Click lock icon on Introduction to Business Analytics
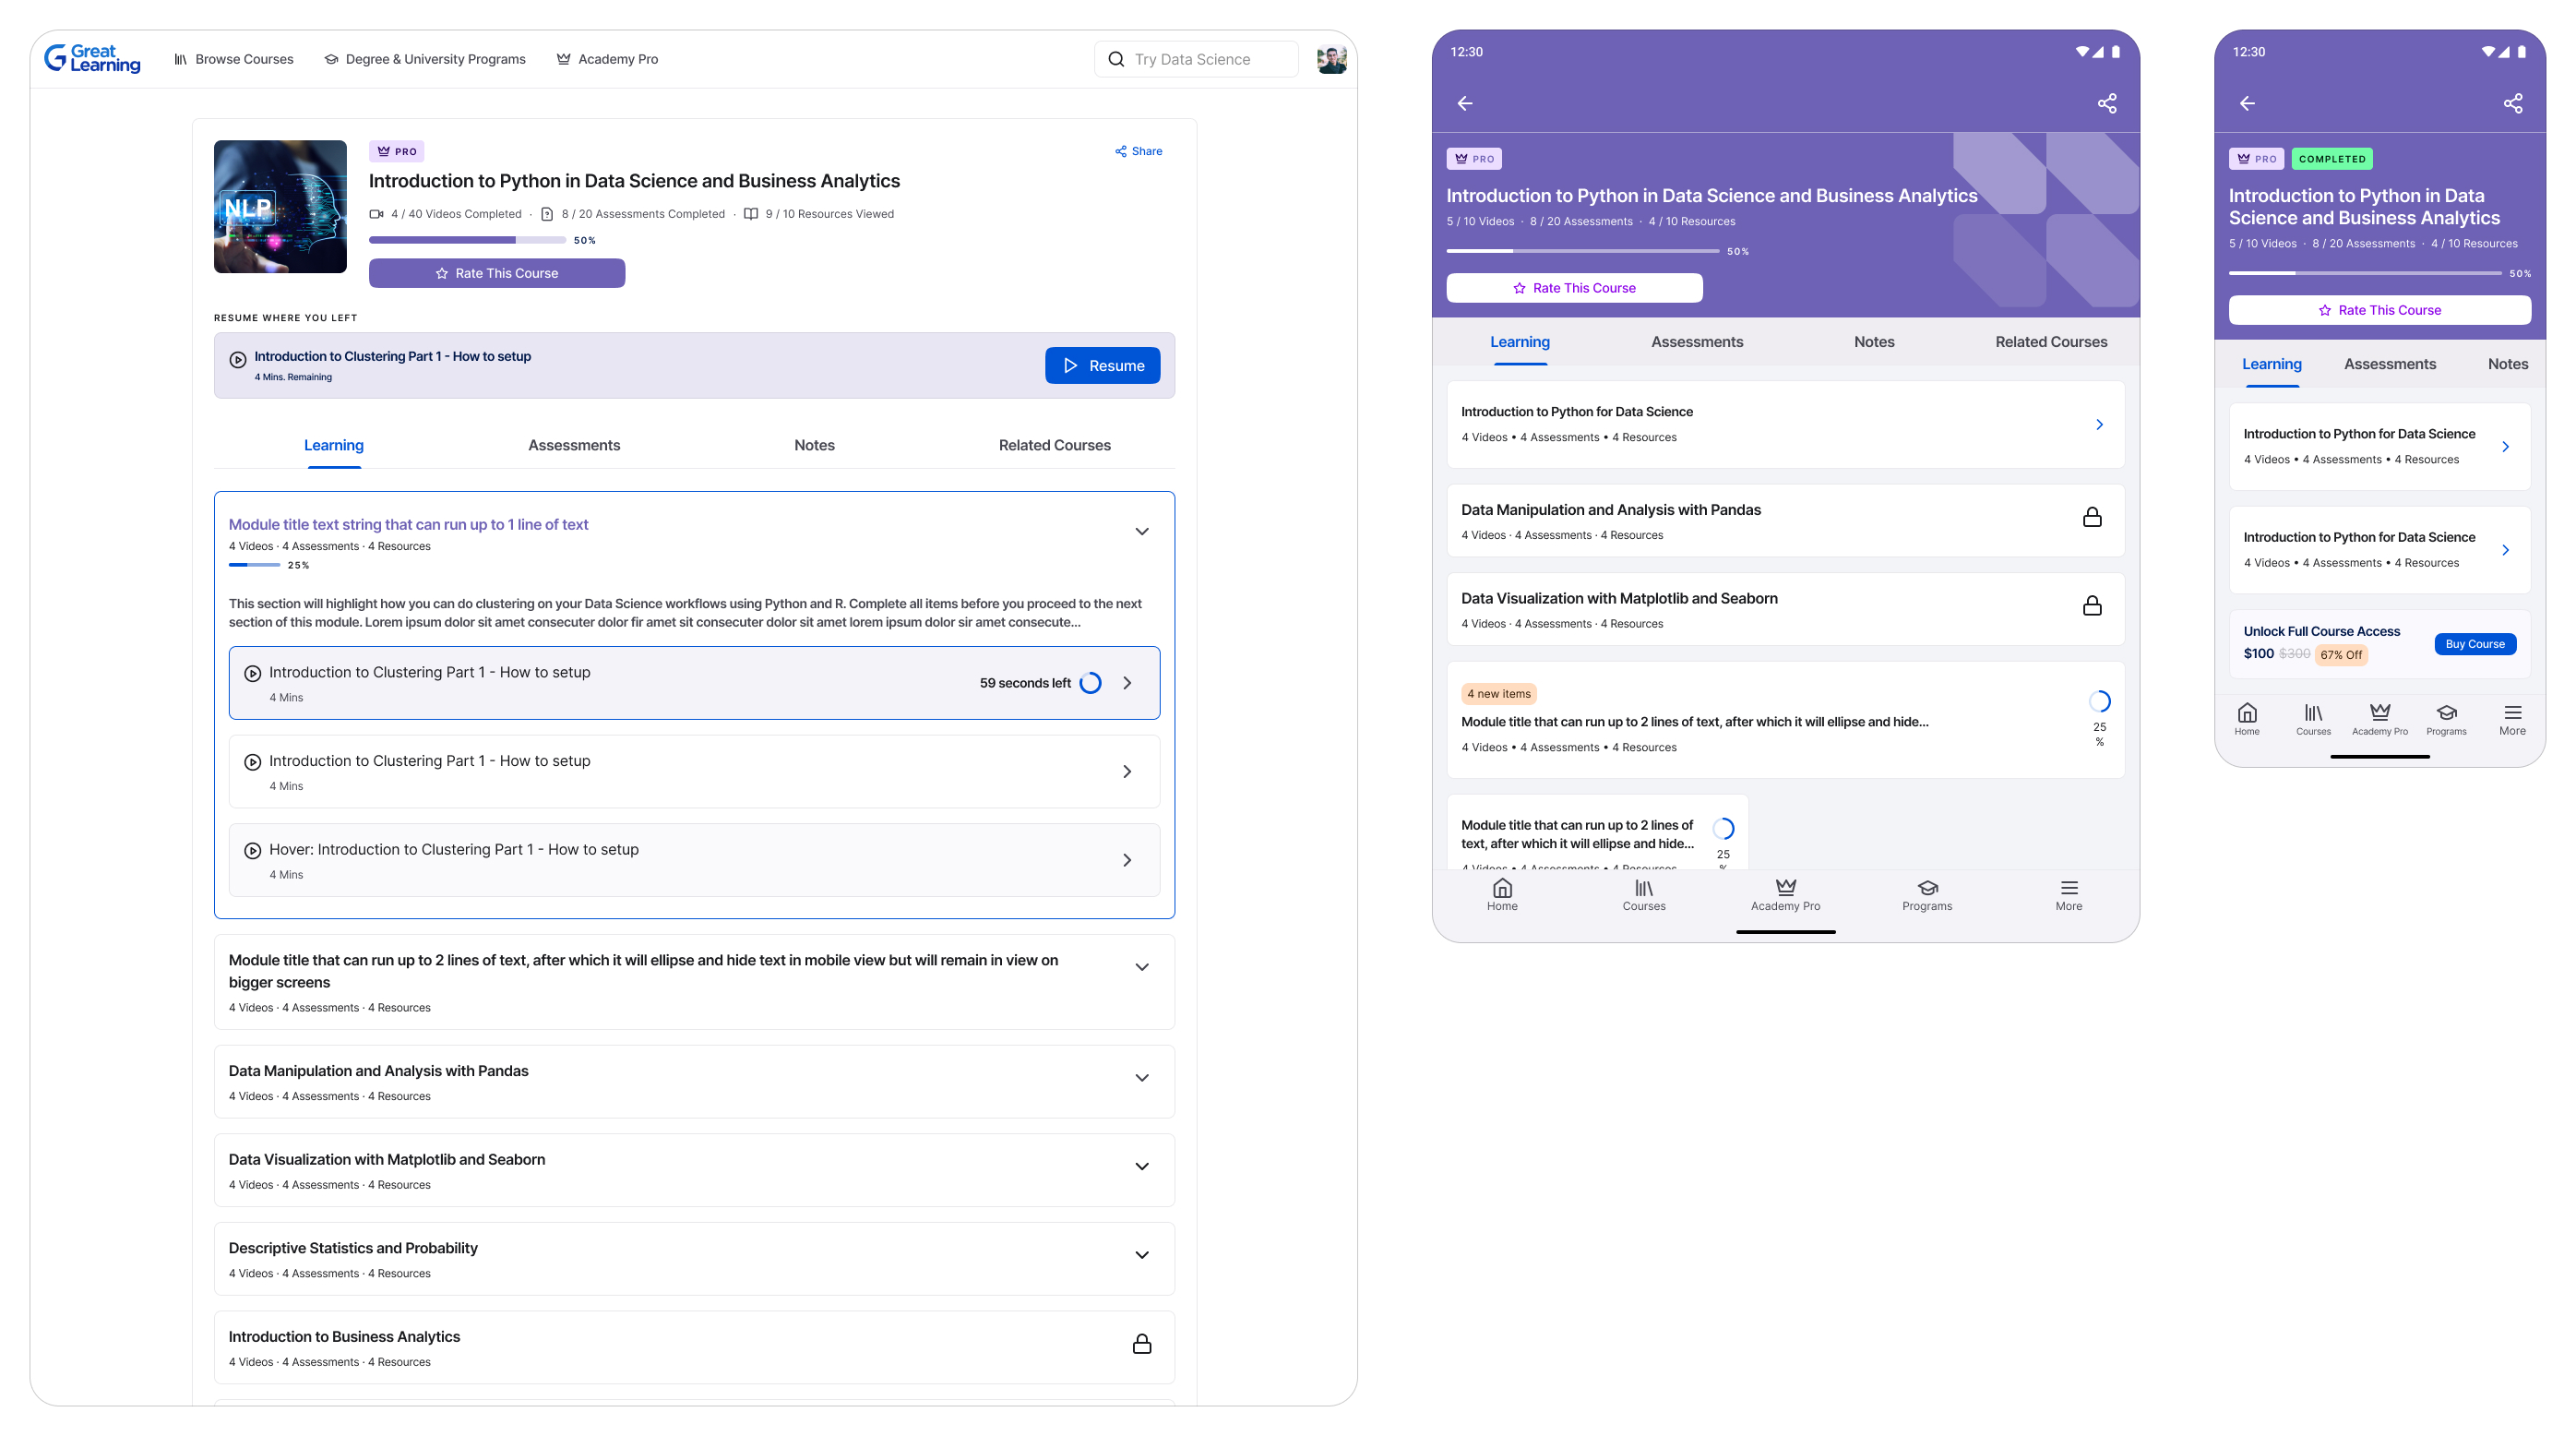 point(1141,1344)
